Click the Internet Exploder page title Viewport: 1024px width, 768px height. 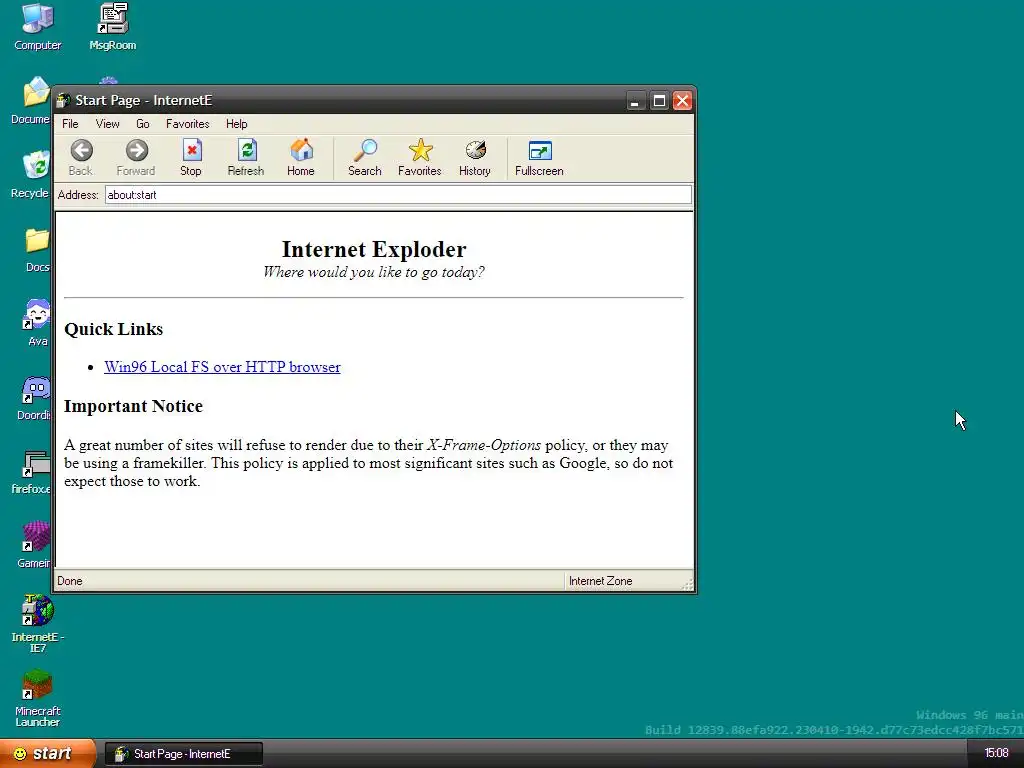tap(374, 249)
